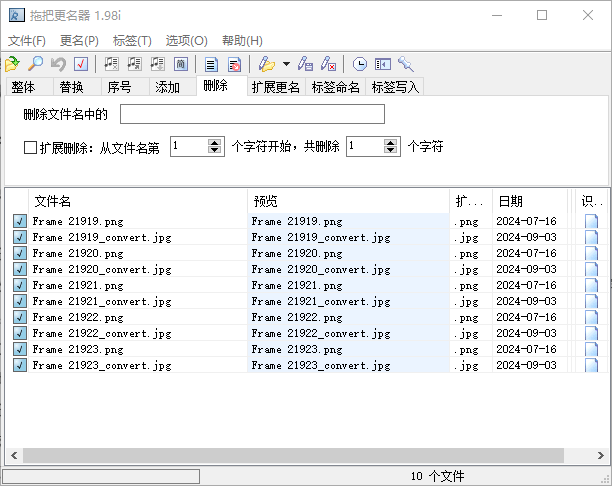Decrease the delete character count spinner

pos(390,151)
